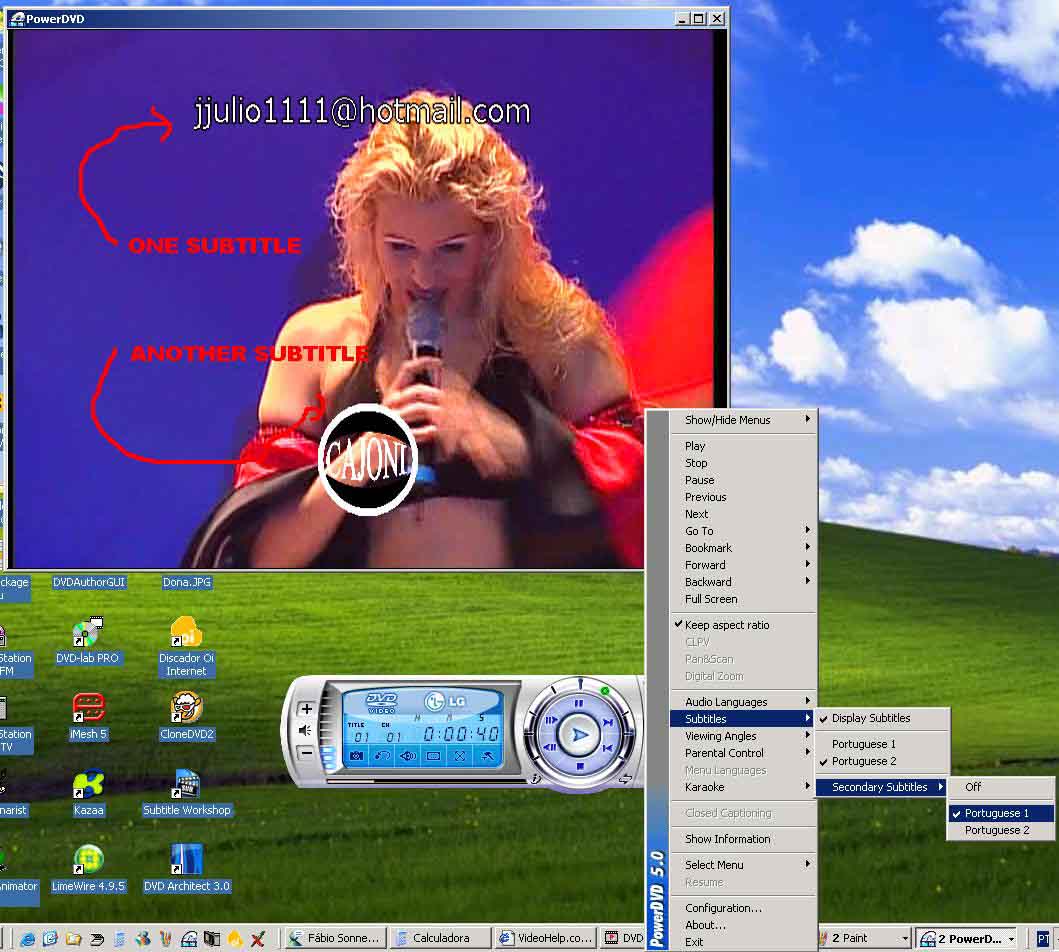Image resolution: width=1059 pixels, height=952 pixels.
Task: Toggle Keep aspect ratio option
Action: pos(743,625)
